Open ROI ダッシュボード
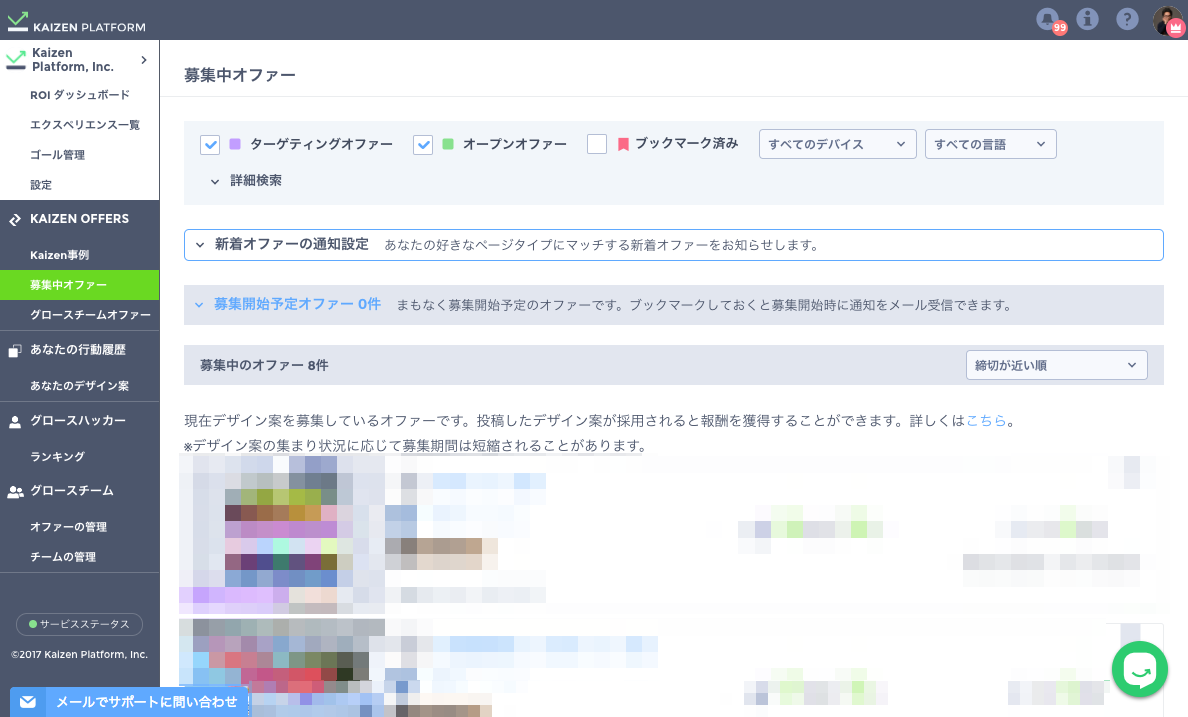This screenshot has width=1188, height=717. tap(80, 95)
